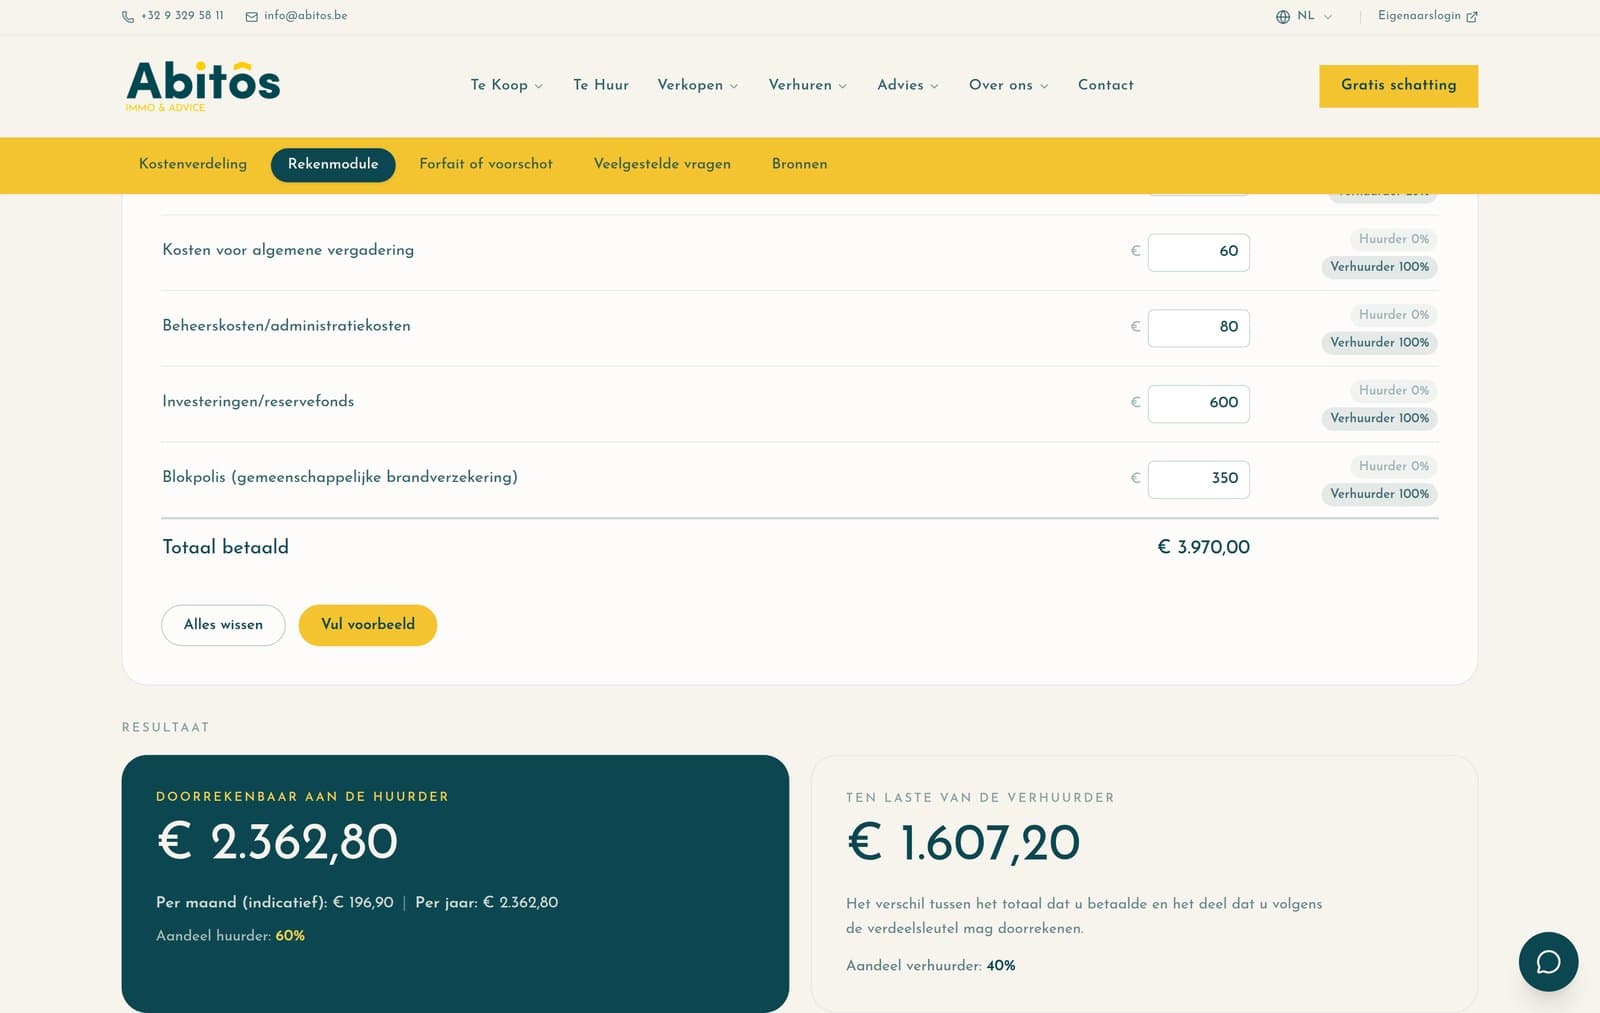Click the Blokpolis (gemeenschappelijke brandverzekering) label
This screenshot has height=1013, width=1600.
[x=340, y=477]
